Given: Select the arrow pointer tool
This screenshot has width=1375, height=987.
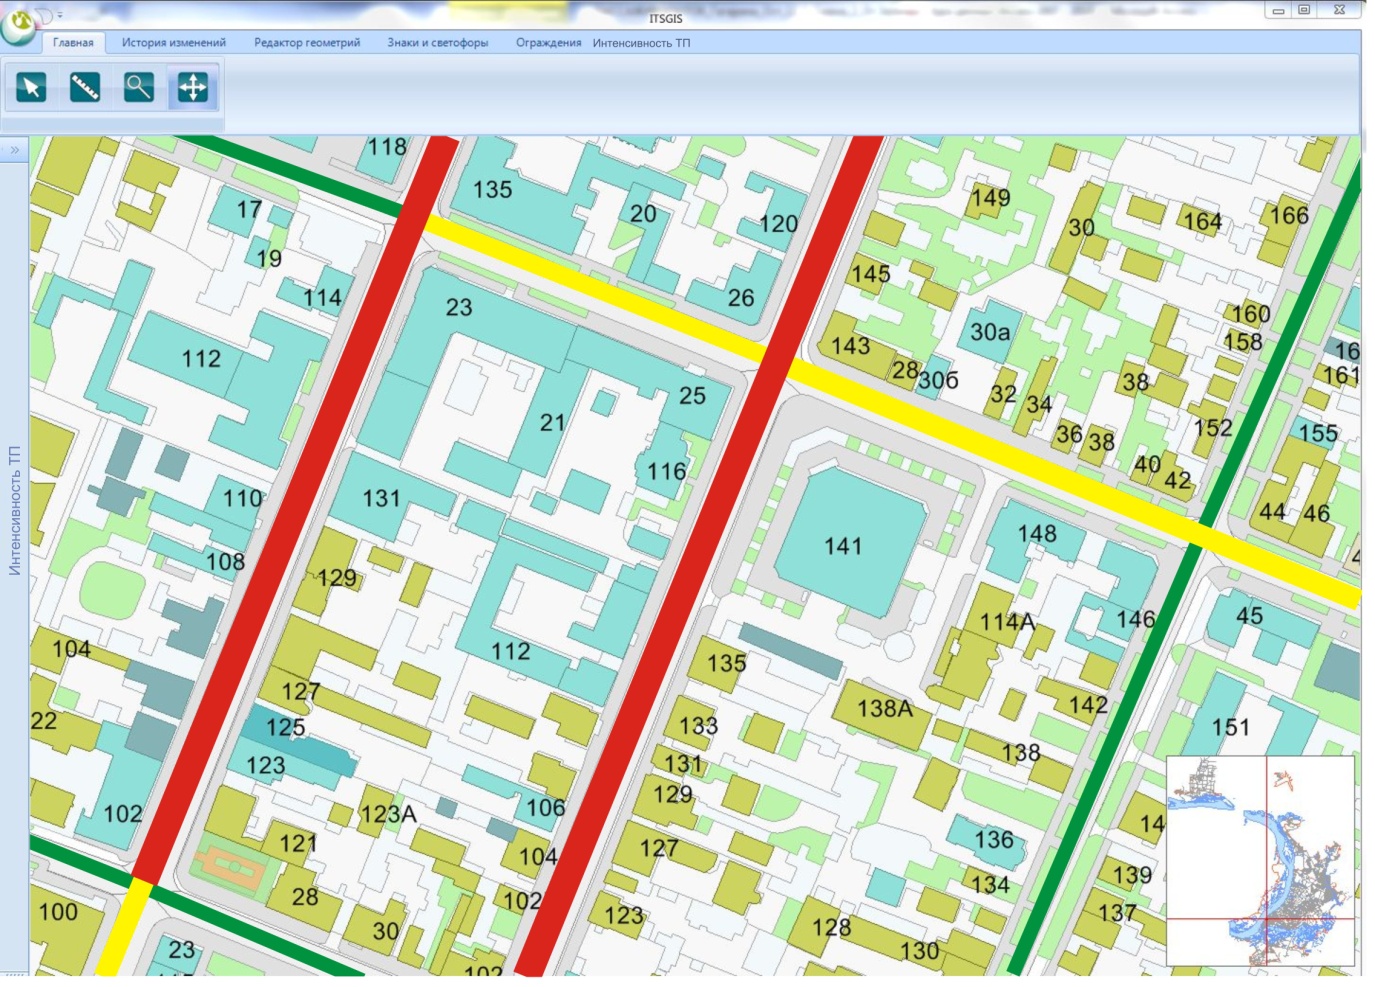Looking at the screenshot, I should click(31, 88).
